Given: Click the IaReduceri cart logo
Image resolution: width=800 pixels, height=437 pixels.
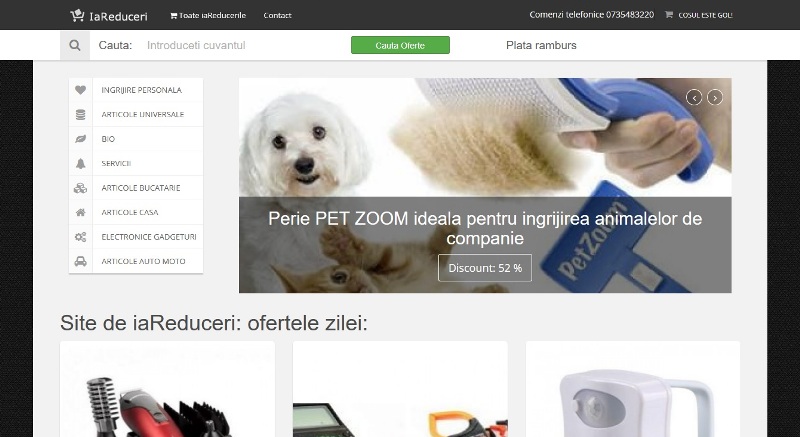Looking at the screenshot, I should pos(109,16).
